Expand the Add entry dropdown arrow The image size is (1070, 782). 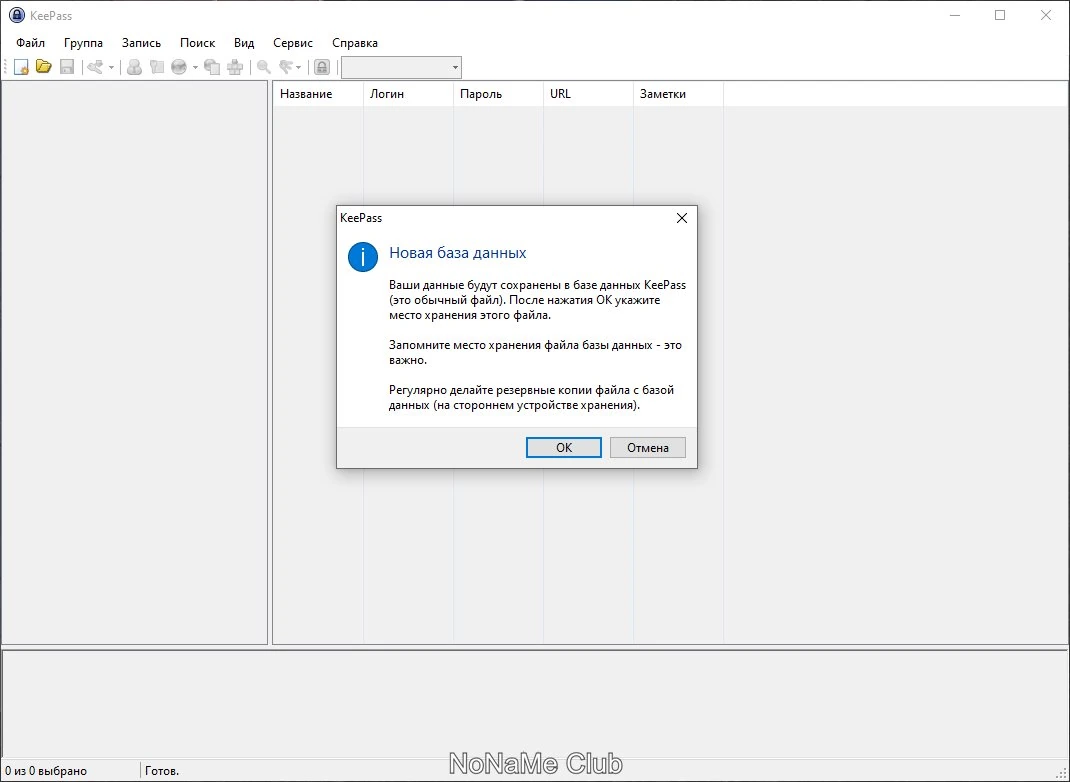pos(111,67)
